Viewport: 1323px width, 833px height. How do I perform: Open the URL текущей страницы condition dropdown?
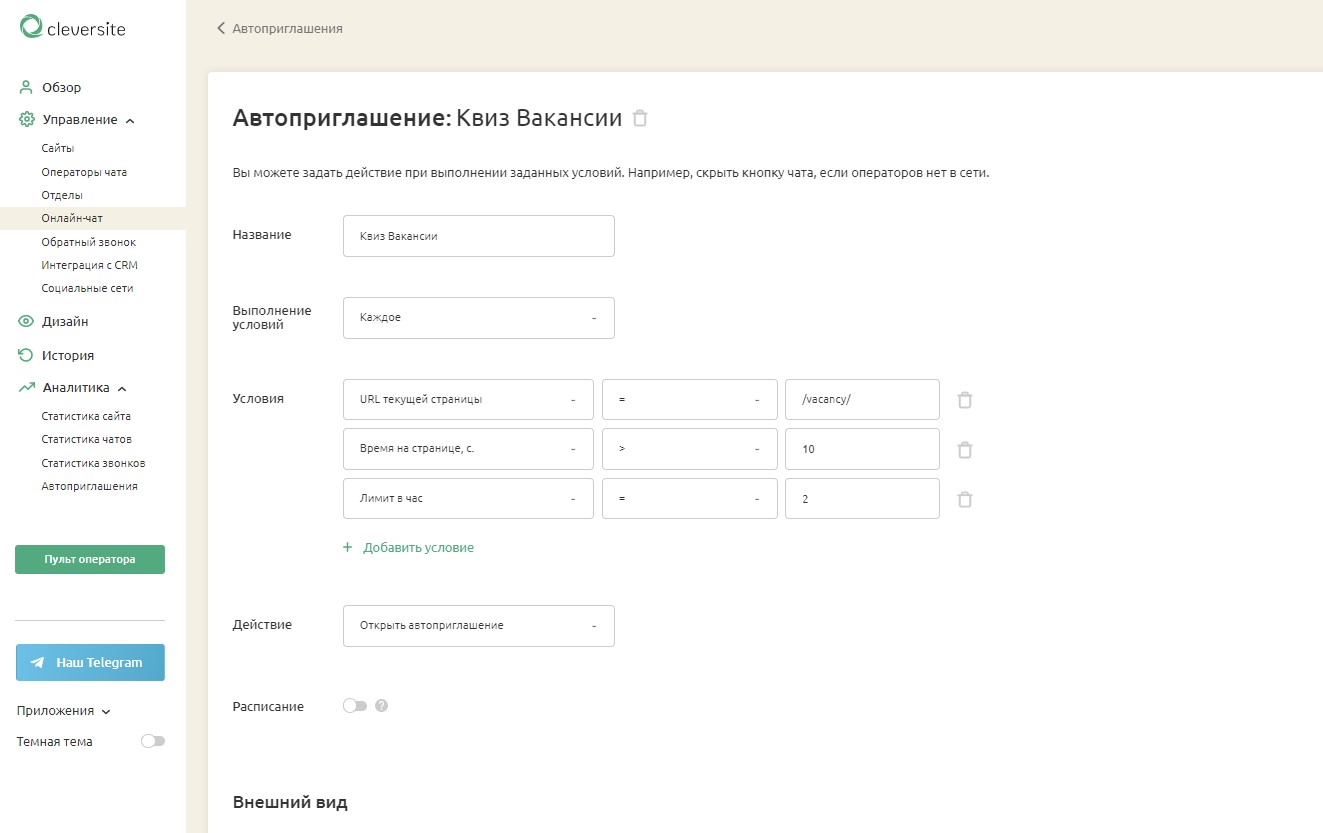(x=468, y=399)
